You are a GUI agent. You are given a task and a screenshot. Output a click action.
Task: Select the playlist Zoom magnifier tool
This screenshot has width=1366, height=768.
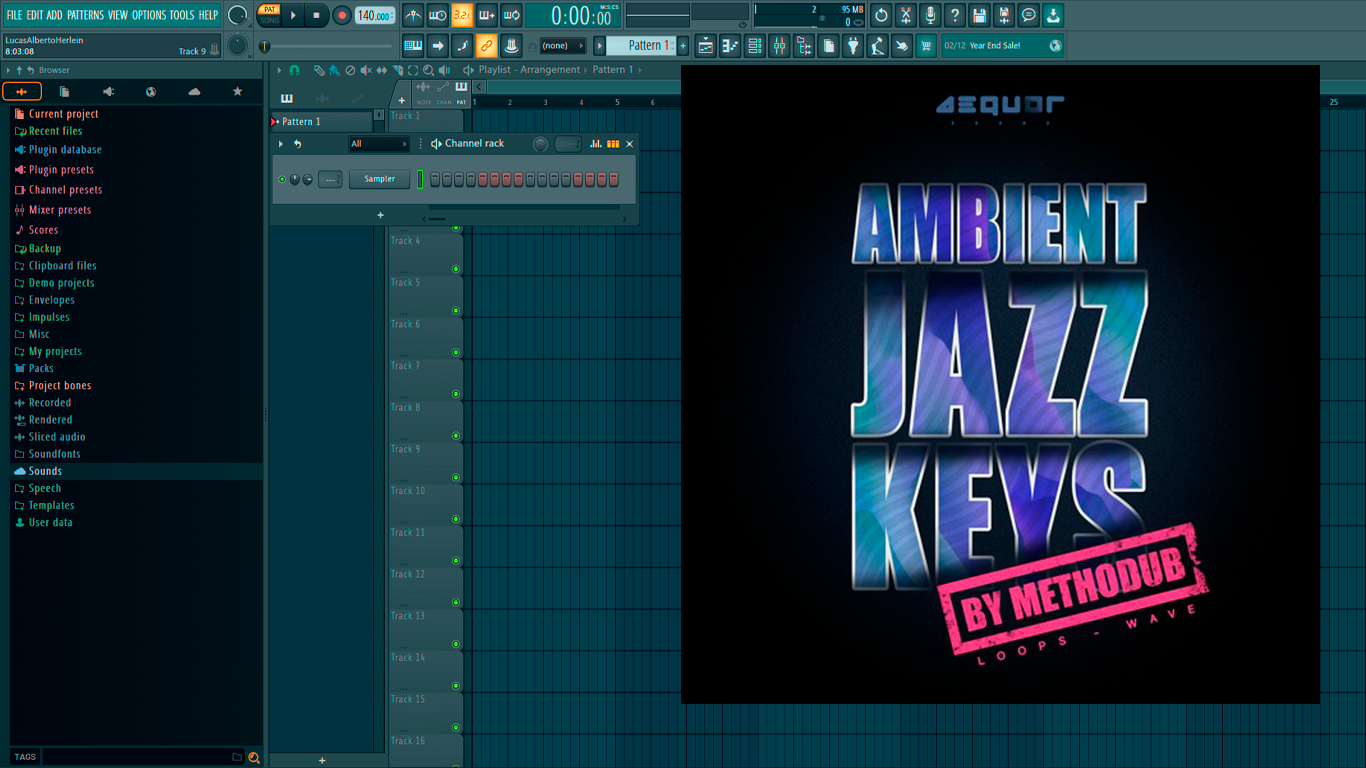pos(429,70)
